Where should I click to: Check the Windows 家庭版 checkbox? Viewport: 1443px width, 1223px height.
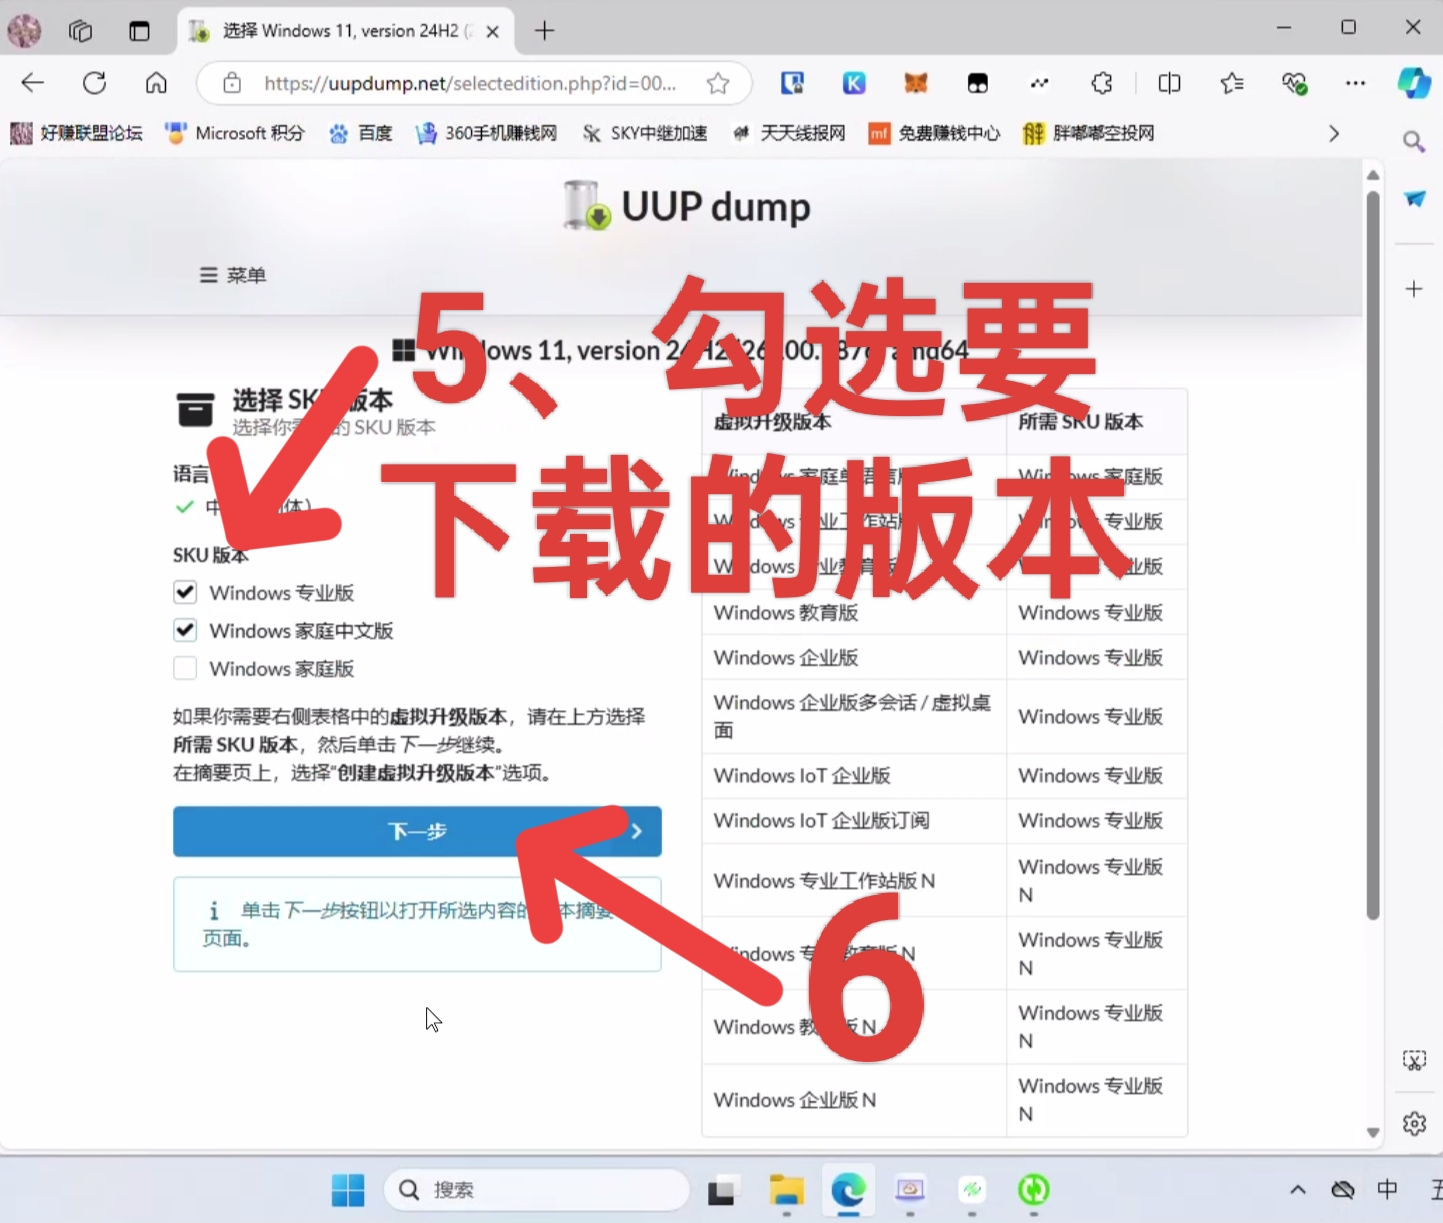pos(185,668)
